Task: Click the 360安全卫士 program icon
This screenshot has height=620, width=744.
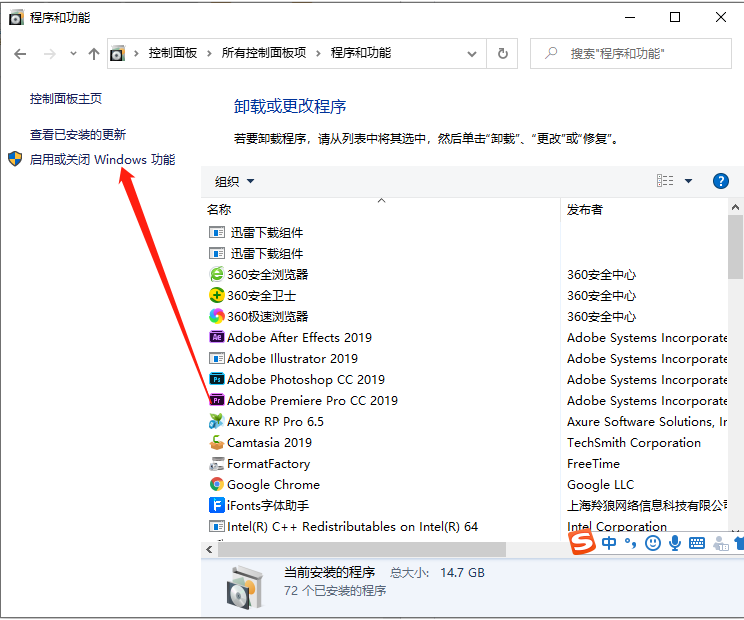Action: 216,296
